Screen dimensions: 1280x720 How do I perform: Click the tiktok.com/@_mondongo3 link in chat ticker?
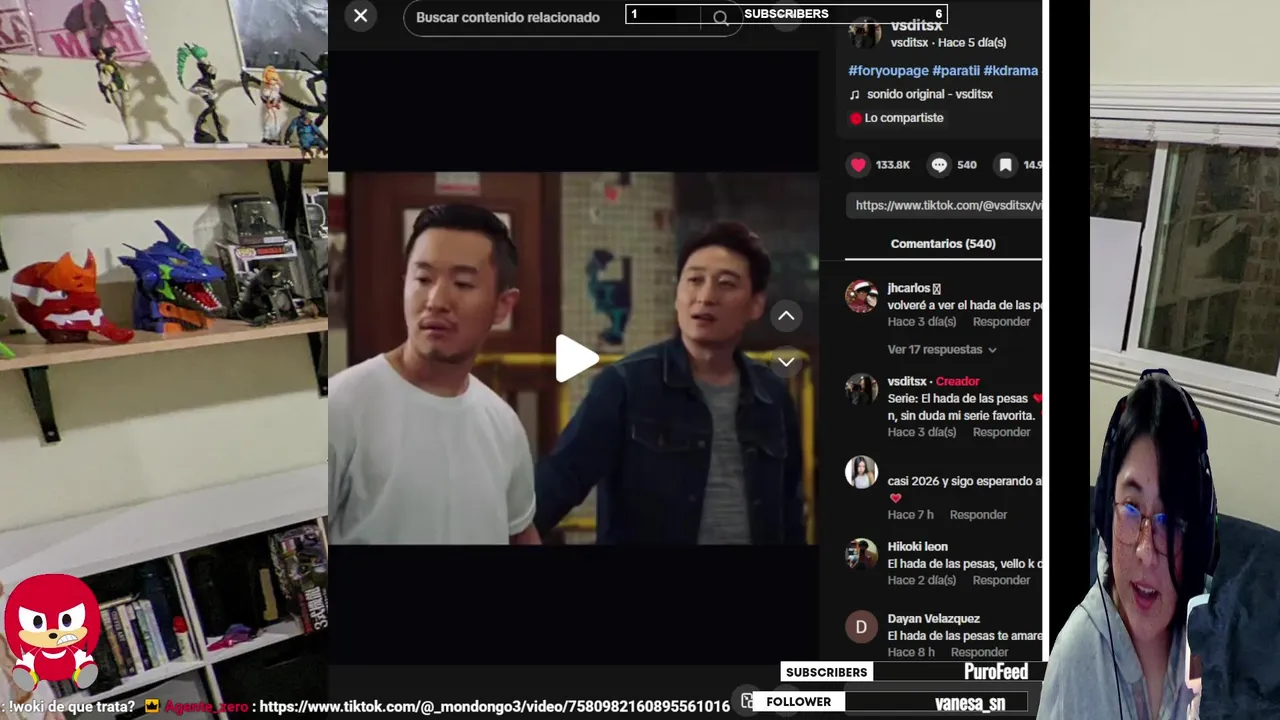point(494,706)
